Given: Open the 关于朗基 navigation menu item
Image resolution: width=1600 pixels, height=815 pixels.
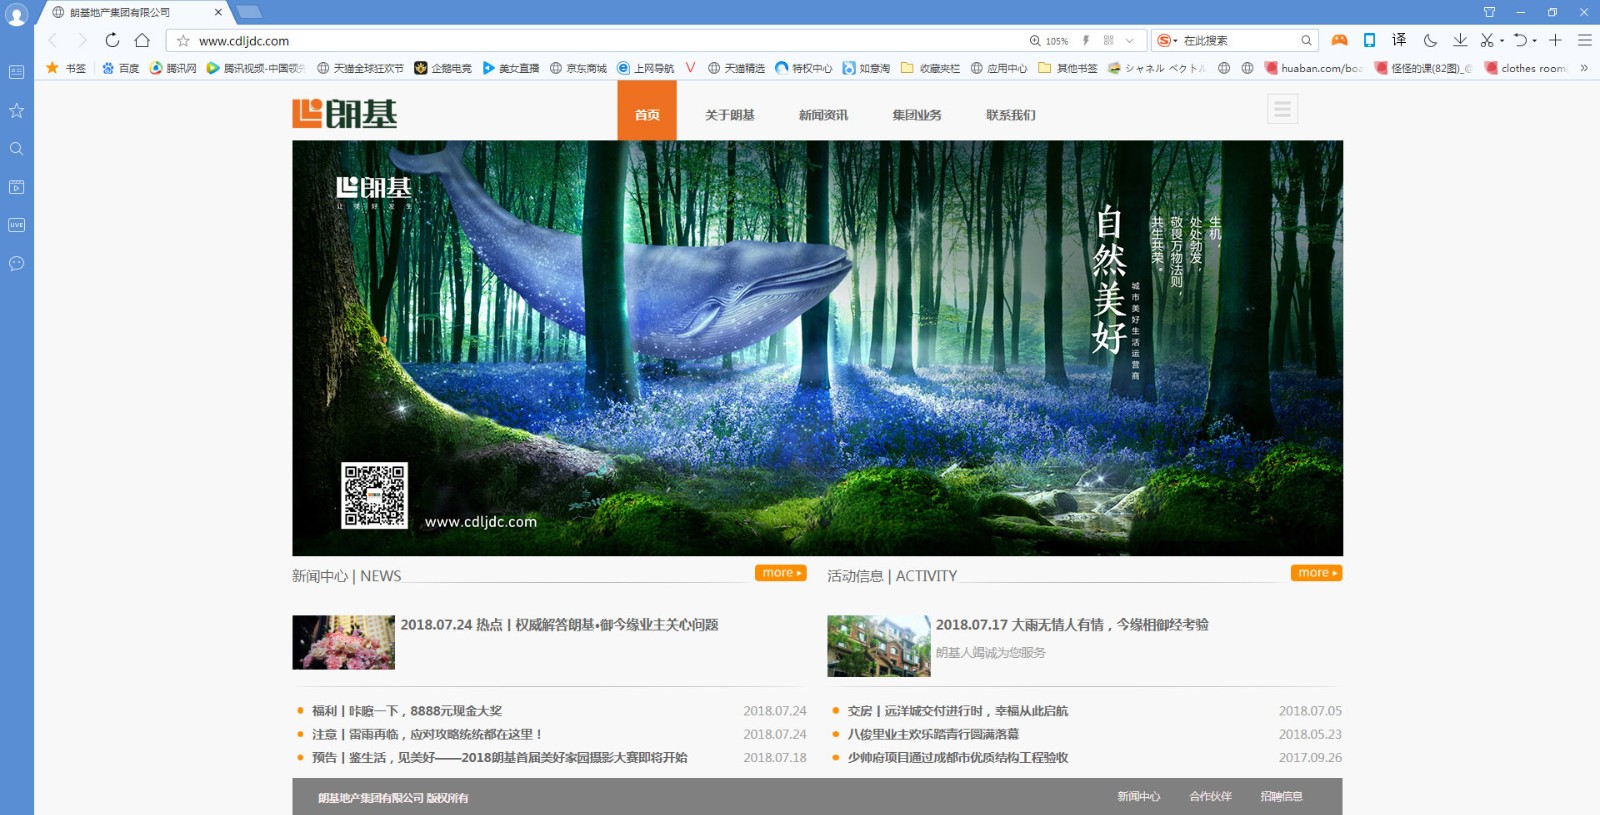Looking at the screenshot, I should [x=729, y=115].
